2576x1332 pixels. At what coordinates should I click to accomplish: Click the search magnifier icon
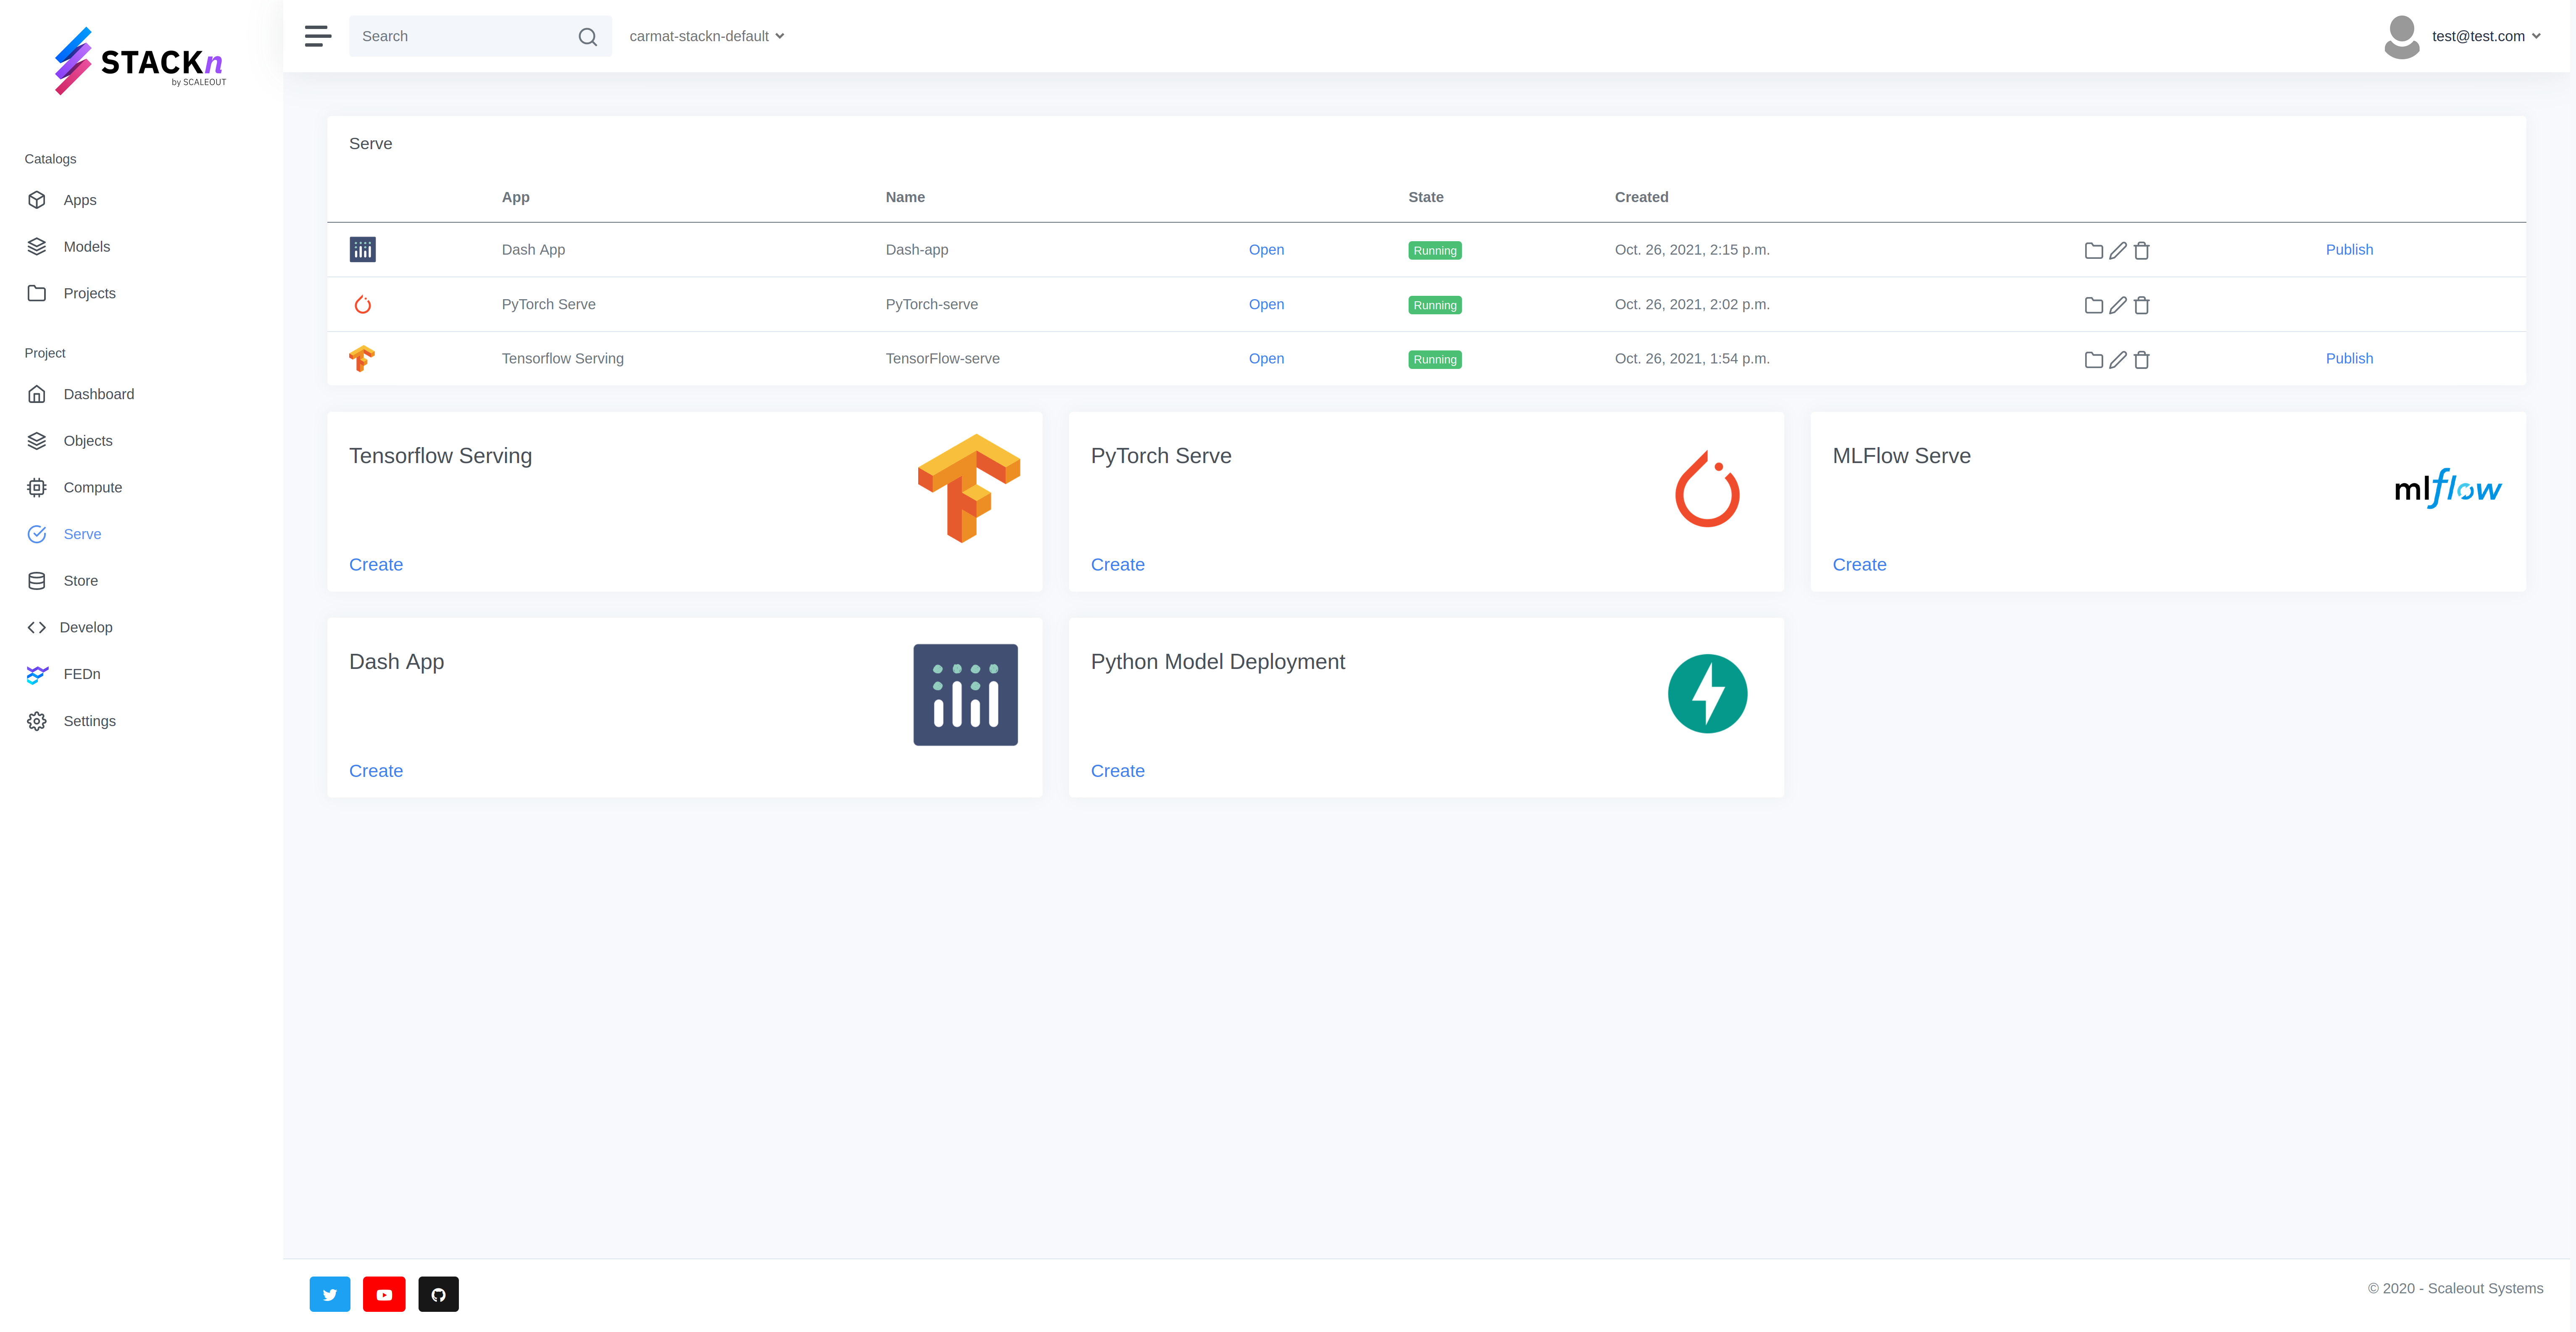[x=587, y=37]
